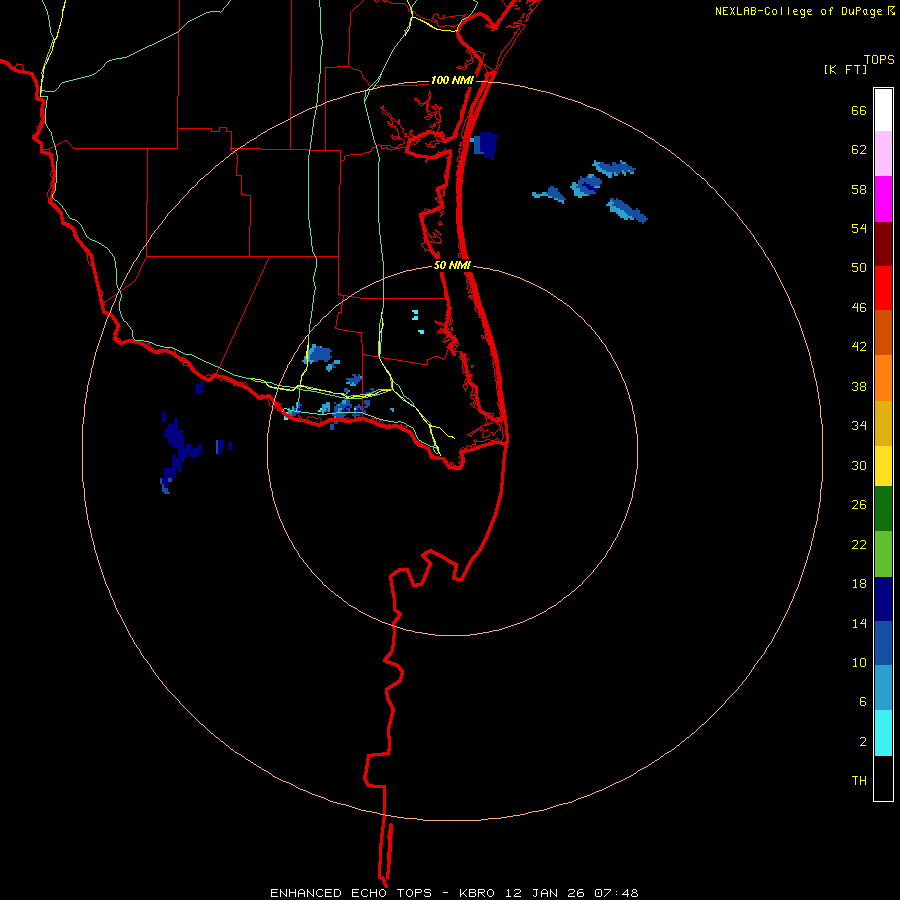Click the 46 legend value
The image size is (900, 900).
pyautogui.click(x=859, y=308)
